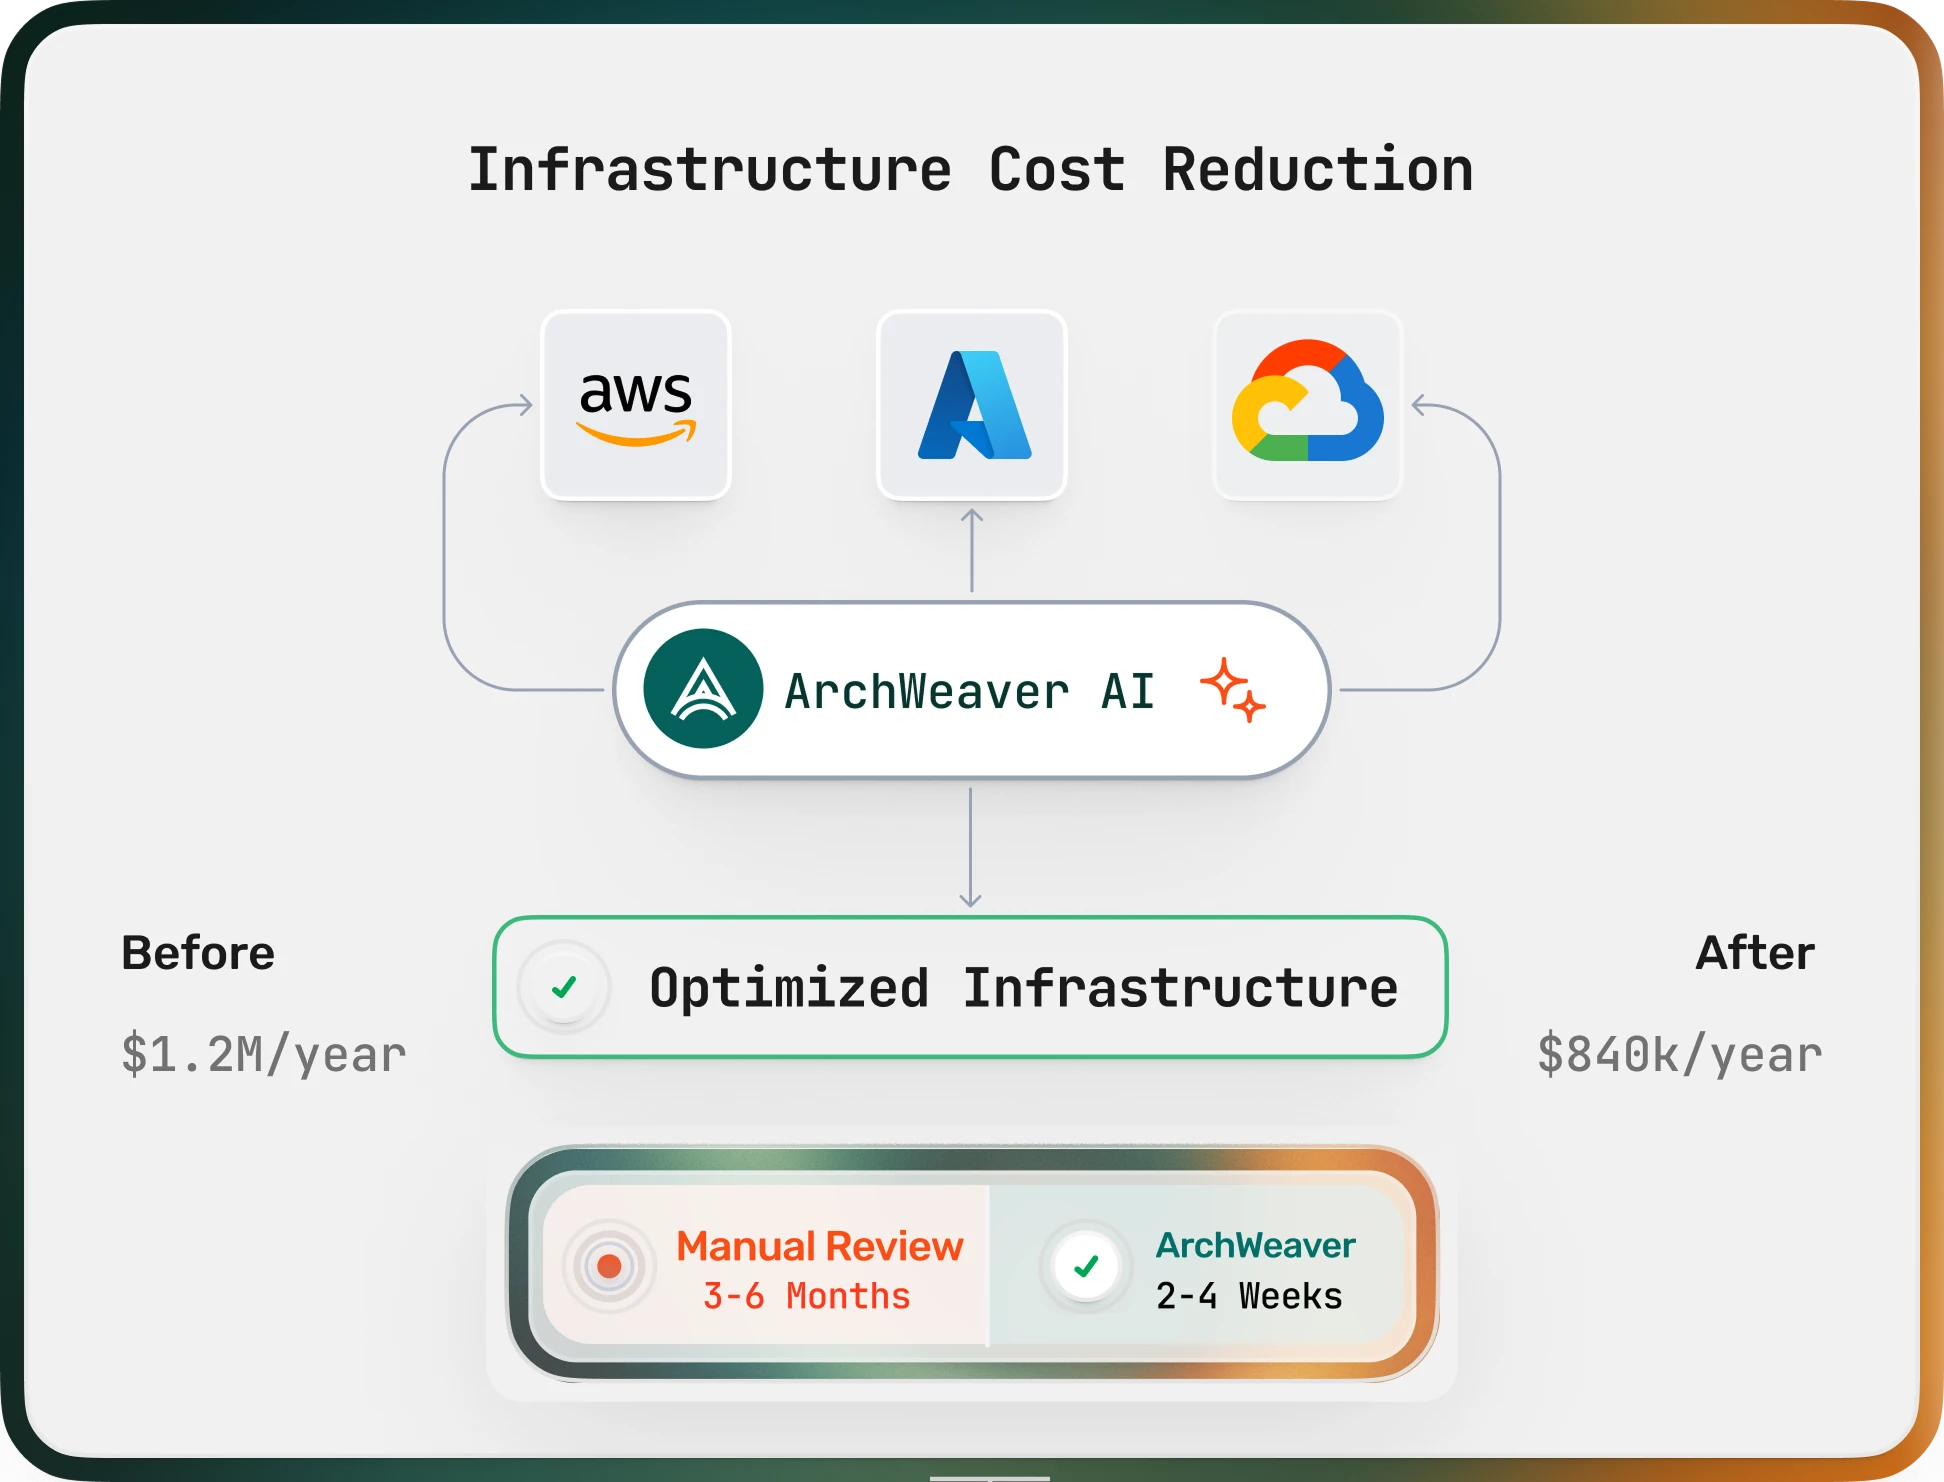This screenshot has height=1482, width=1944.
Task: Click the Infrastructure Cost Reduction heading
Action: click(971, 169)
